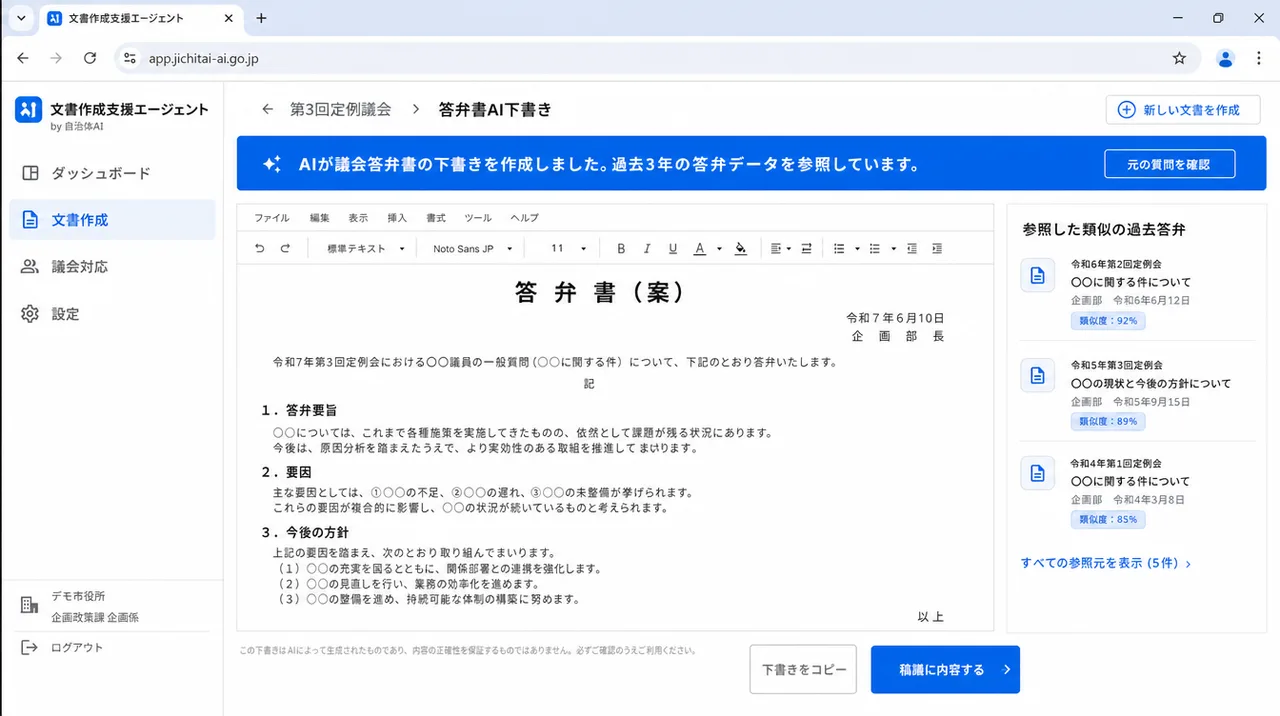Open 設定 in sidebar
The height and width of the screenshot is (716, 1280).
point(112,314)
